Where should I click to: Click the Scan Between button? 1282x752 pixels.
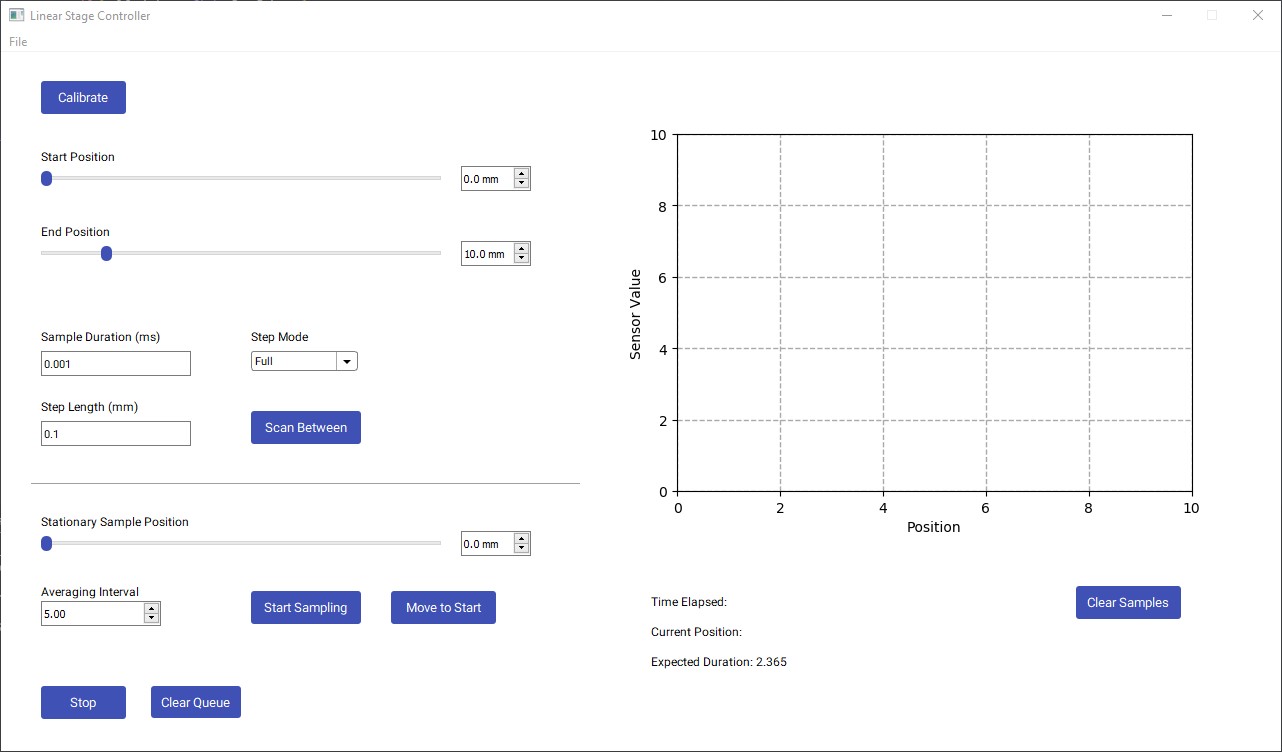306,428
